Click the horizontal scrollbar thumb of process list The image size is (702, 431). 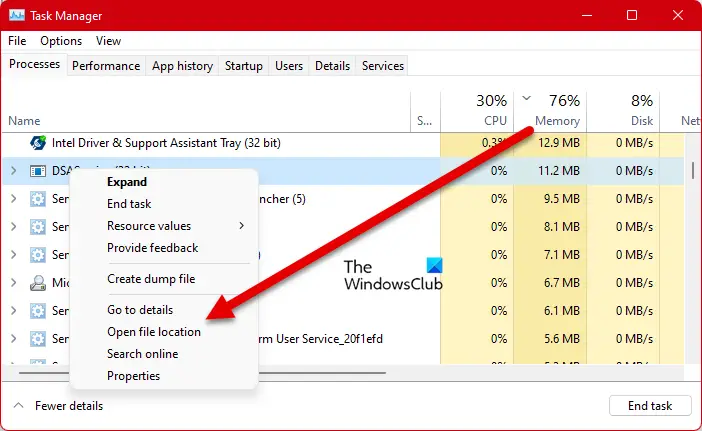click(202, 372)
